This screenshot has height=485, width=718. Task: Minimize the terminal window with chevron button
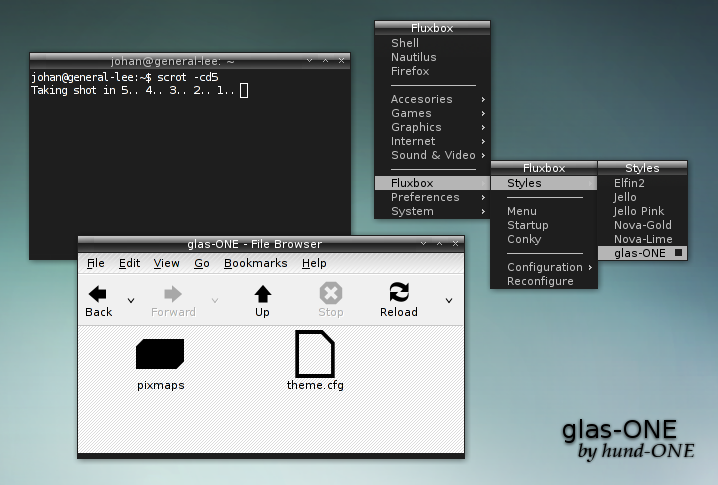pos(310,60)
